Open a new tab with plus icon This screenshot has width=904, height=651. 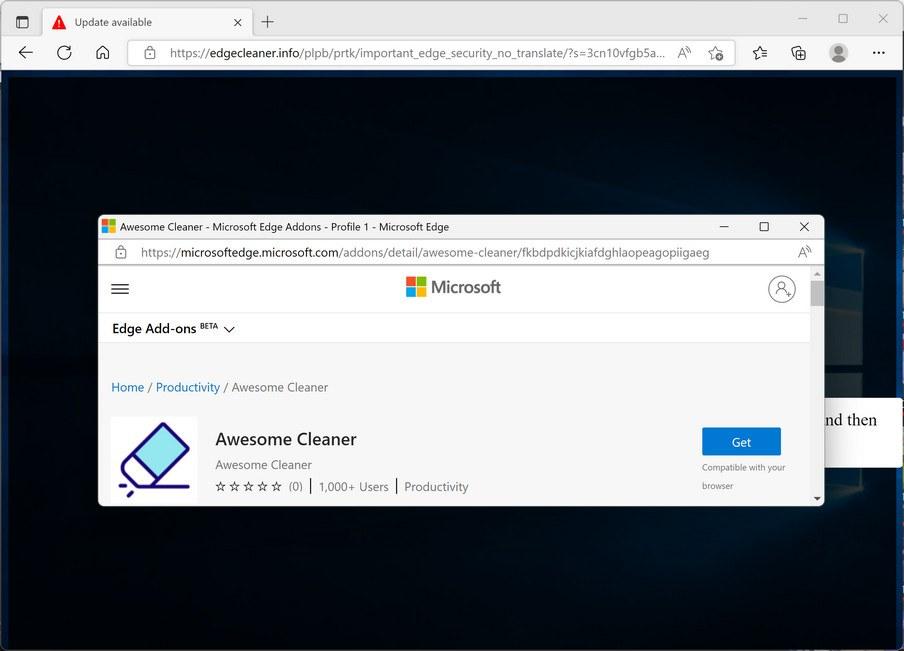[x=268, y=22]
